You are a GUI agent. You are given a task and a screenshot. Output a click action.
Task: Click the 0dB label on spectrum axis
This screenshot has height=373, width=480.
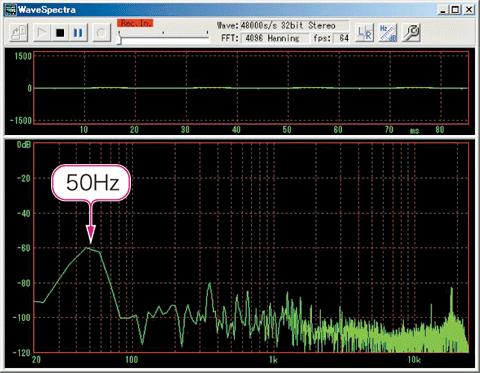(24, 144)
